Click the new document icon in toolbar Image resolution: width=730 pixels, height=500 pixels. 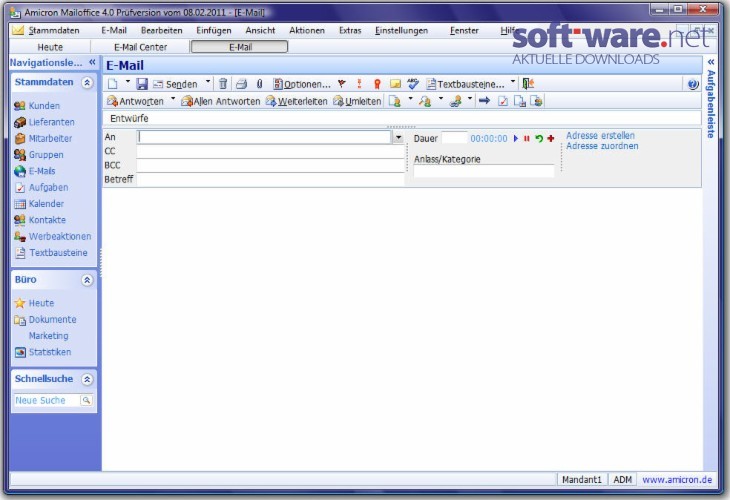pos(113,84)
